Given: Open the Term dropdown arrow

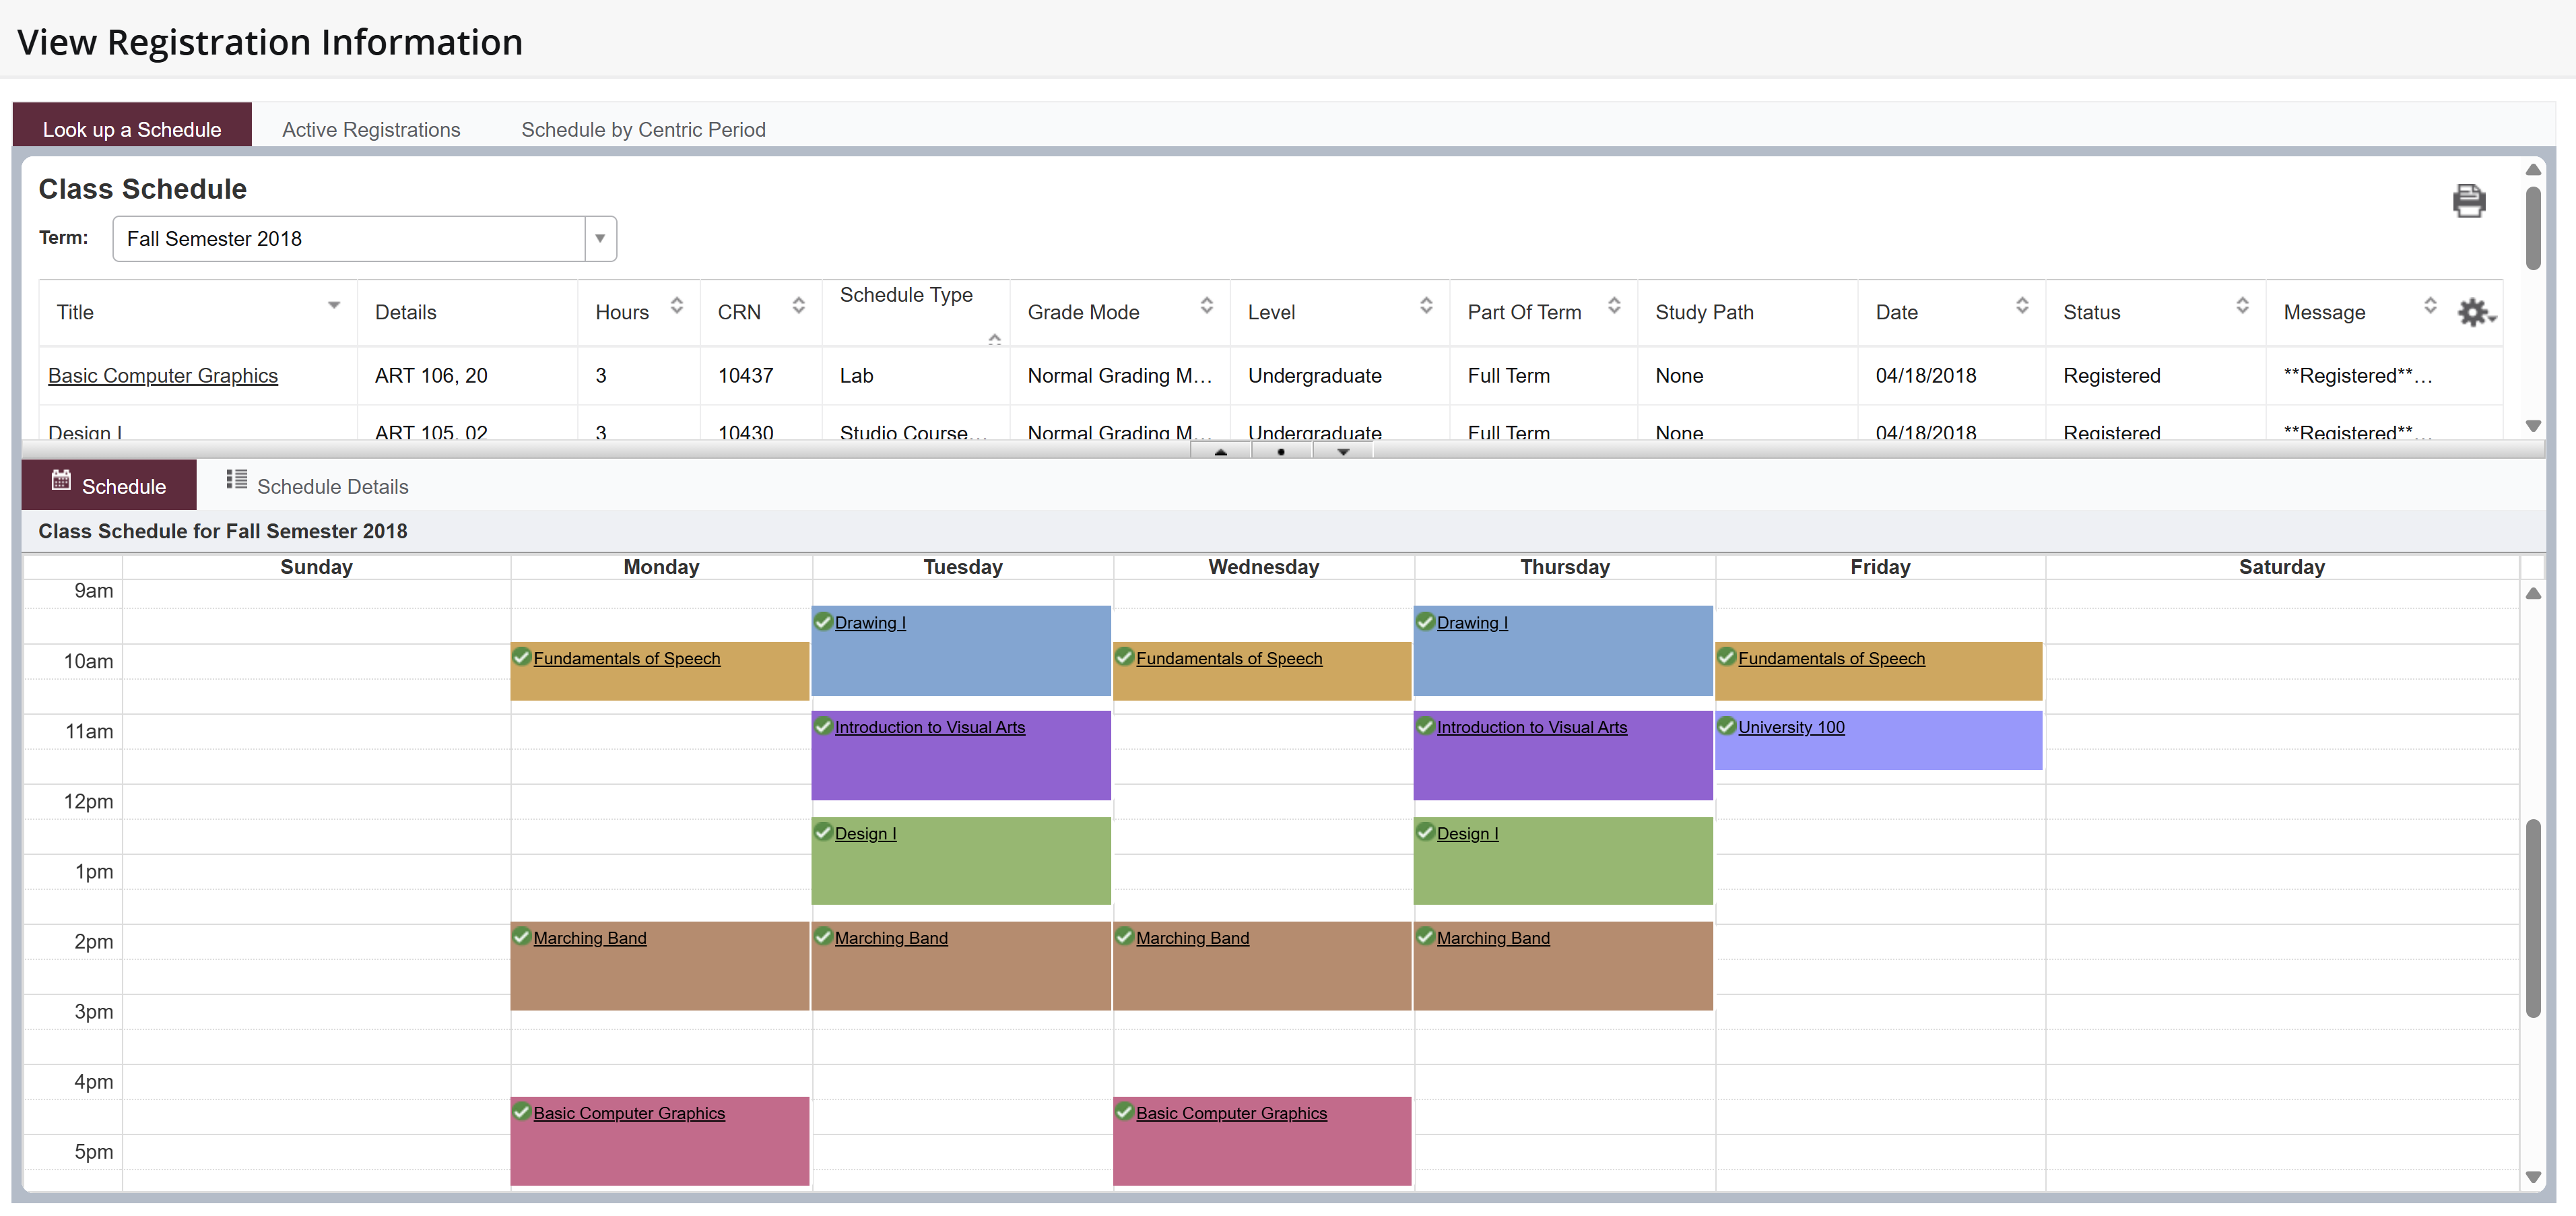Looking at the screenshot, I should [x=600, y=239].
